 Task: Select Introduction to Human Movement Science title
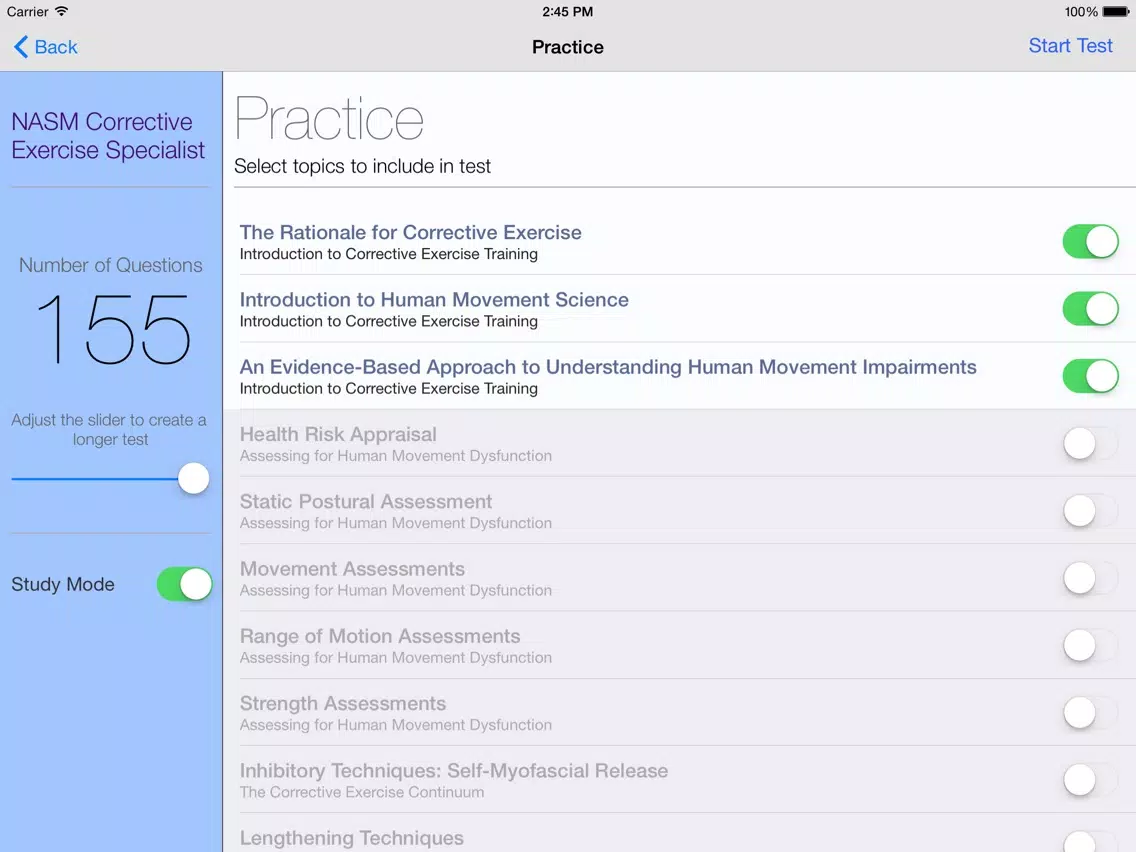pyautogui.click(x=434, y=300)
